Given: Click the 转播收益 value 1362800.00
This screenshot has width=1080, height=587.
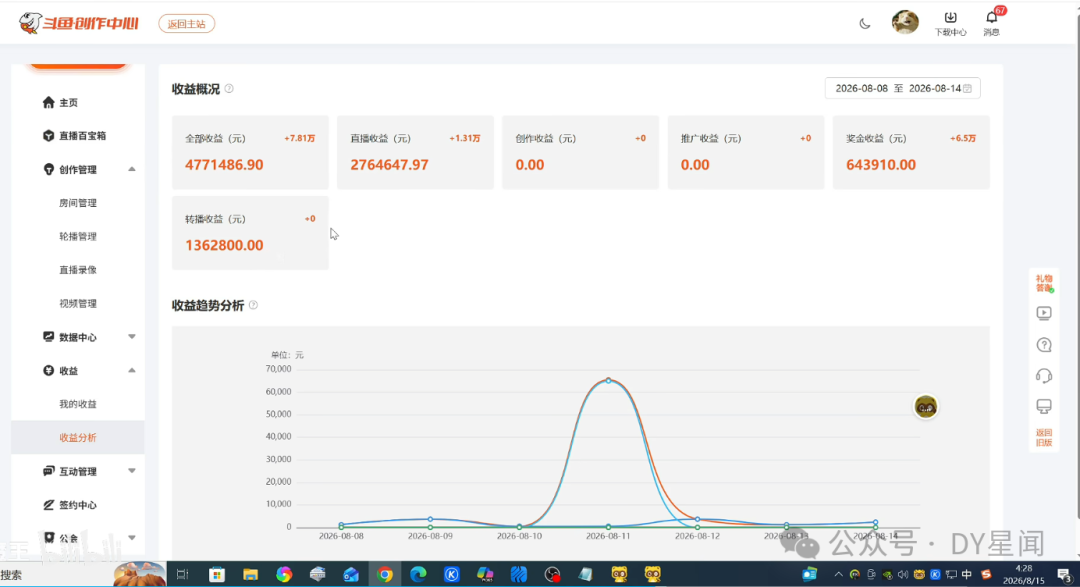Looking at the screenshot, I should click(224, 245).
